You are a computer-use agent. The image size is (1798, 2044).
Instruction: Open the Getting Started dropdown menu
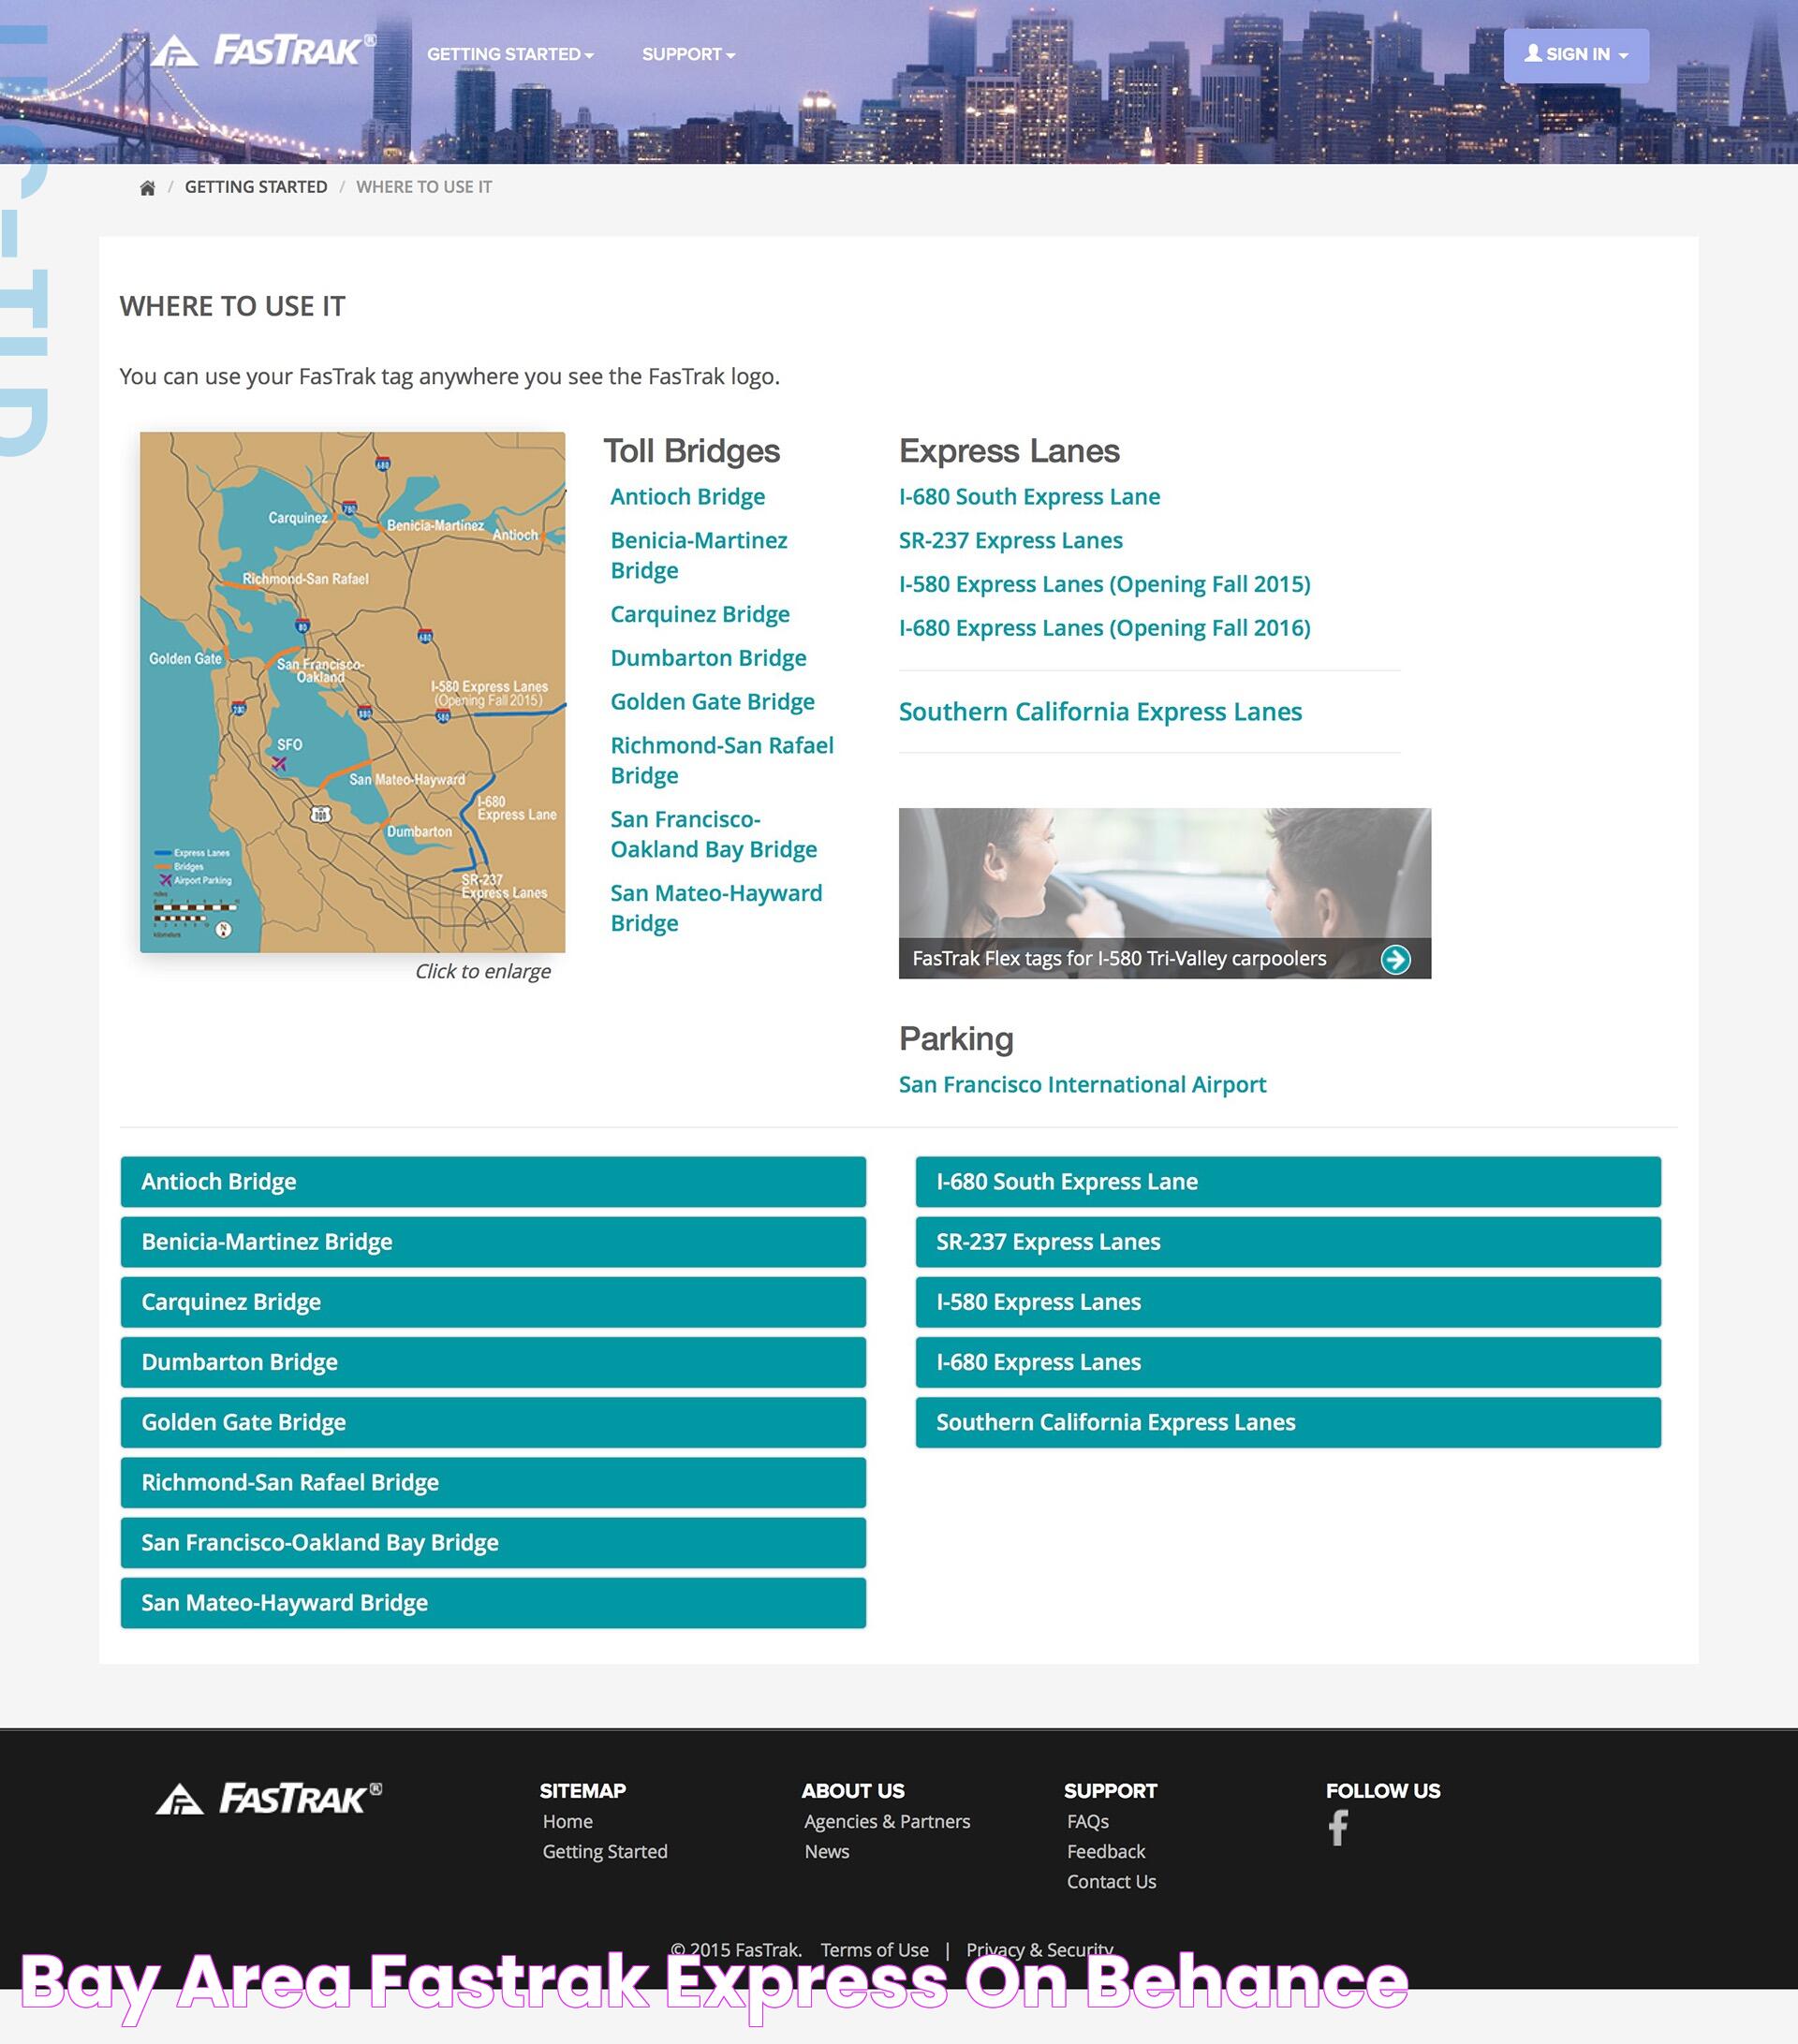coord(510,54)
